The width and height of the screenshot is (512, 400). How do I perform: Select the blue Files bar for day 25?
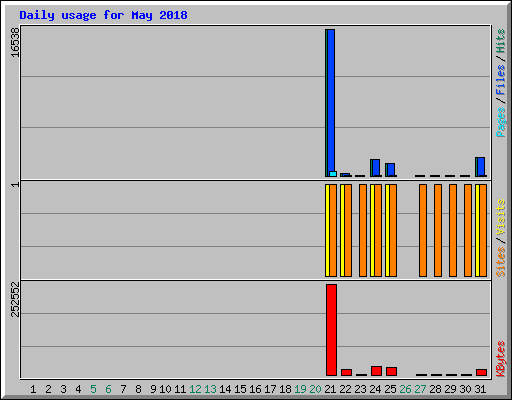coord(391,170)
